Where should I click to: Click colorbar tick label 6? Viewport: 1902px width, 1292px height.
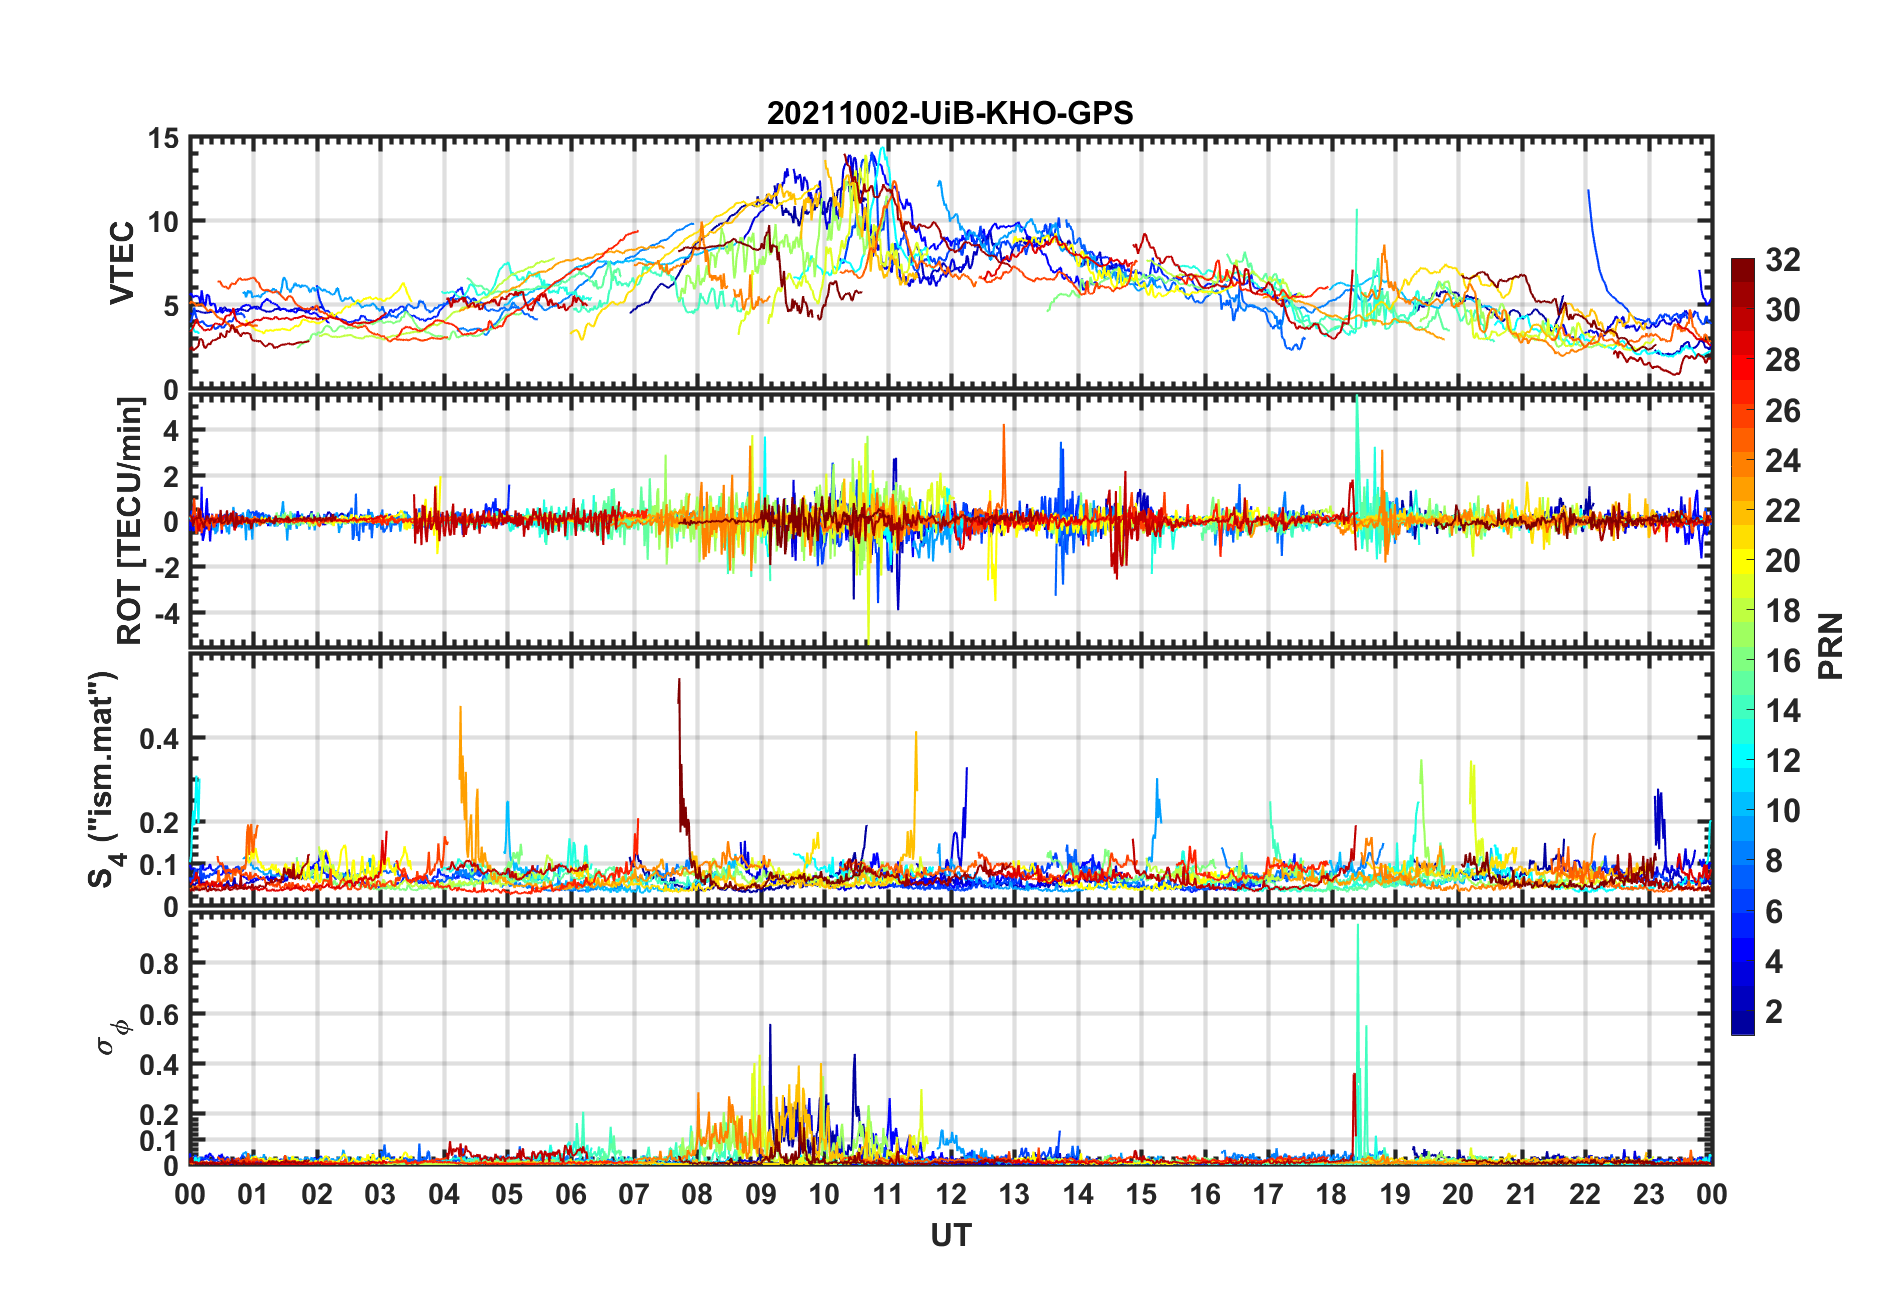tap(1774, 911)
